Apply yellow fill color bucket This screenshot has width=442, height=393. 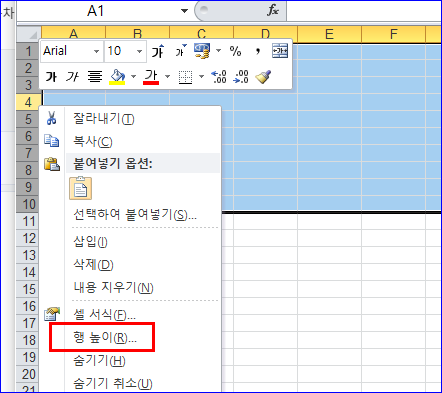pyautogui.click(x=117, y=77)
